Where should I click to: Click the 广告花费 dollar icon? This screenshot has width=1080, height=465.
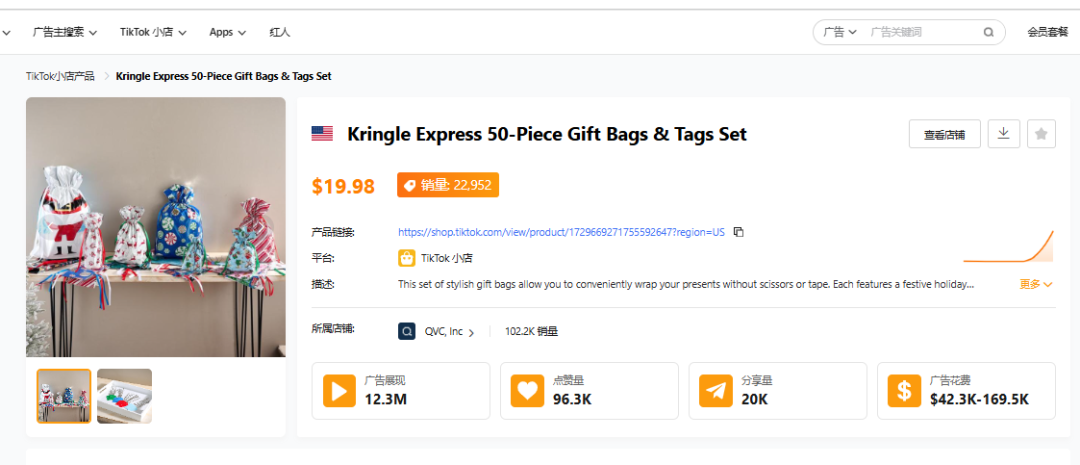(x=904, y=390)
